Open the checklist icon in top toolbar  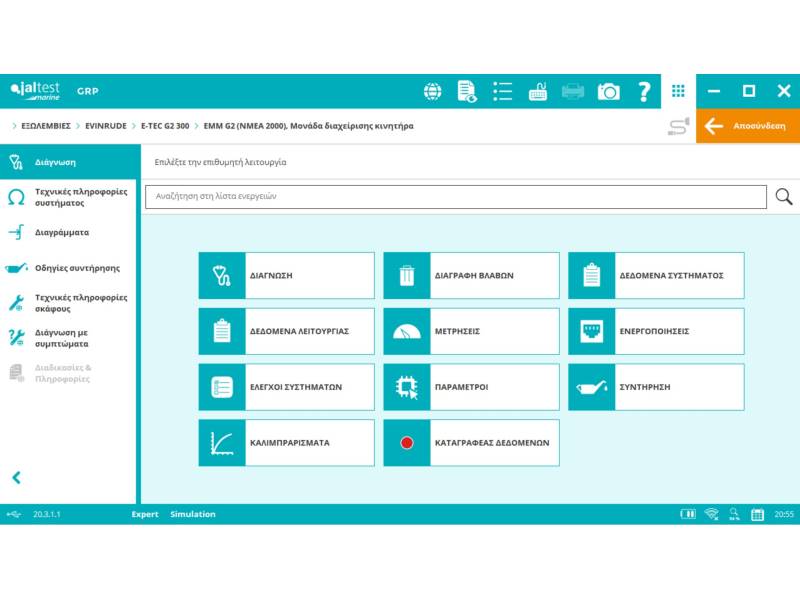[x=502, y=91]
